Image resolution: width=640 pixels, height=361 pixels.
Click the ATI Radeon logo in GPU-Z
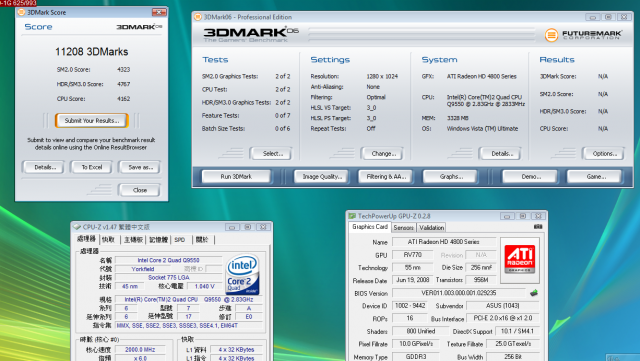coord(520,260)
